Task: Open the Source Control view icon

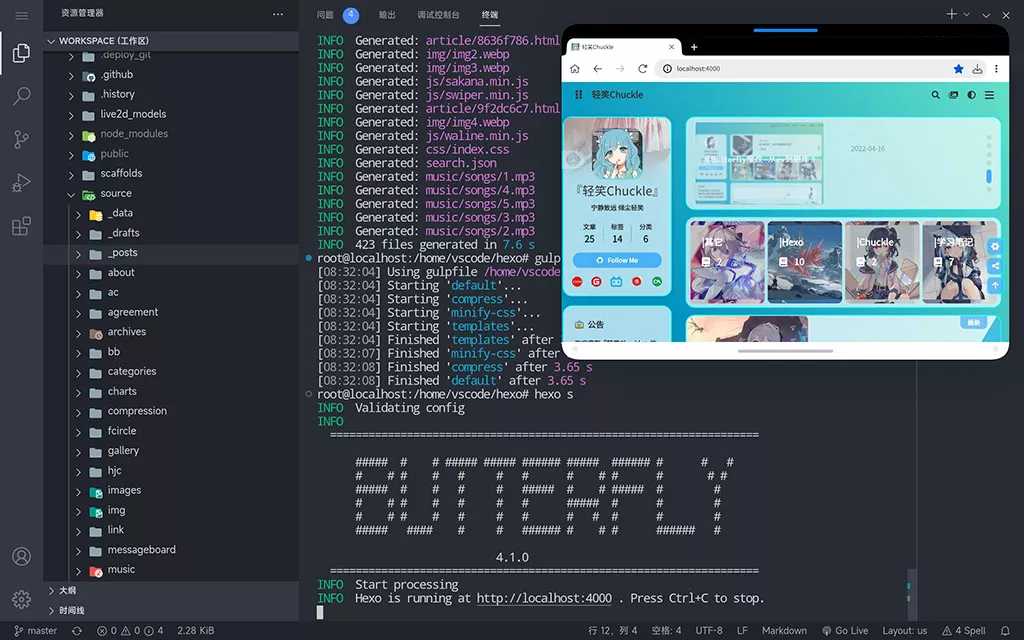Action: [22, 139]
